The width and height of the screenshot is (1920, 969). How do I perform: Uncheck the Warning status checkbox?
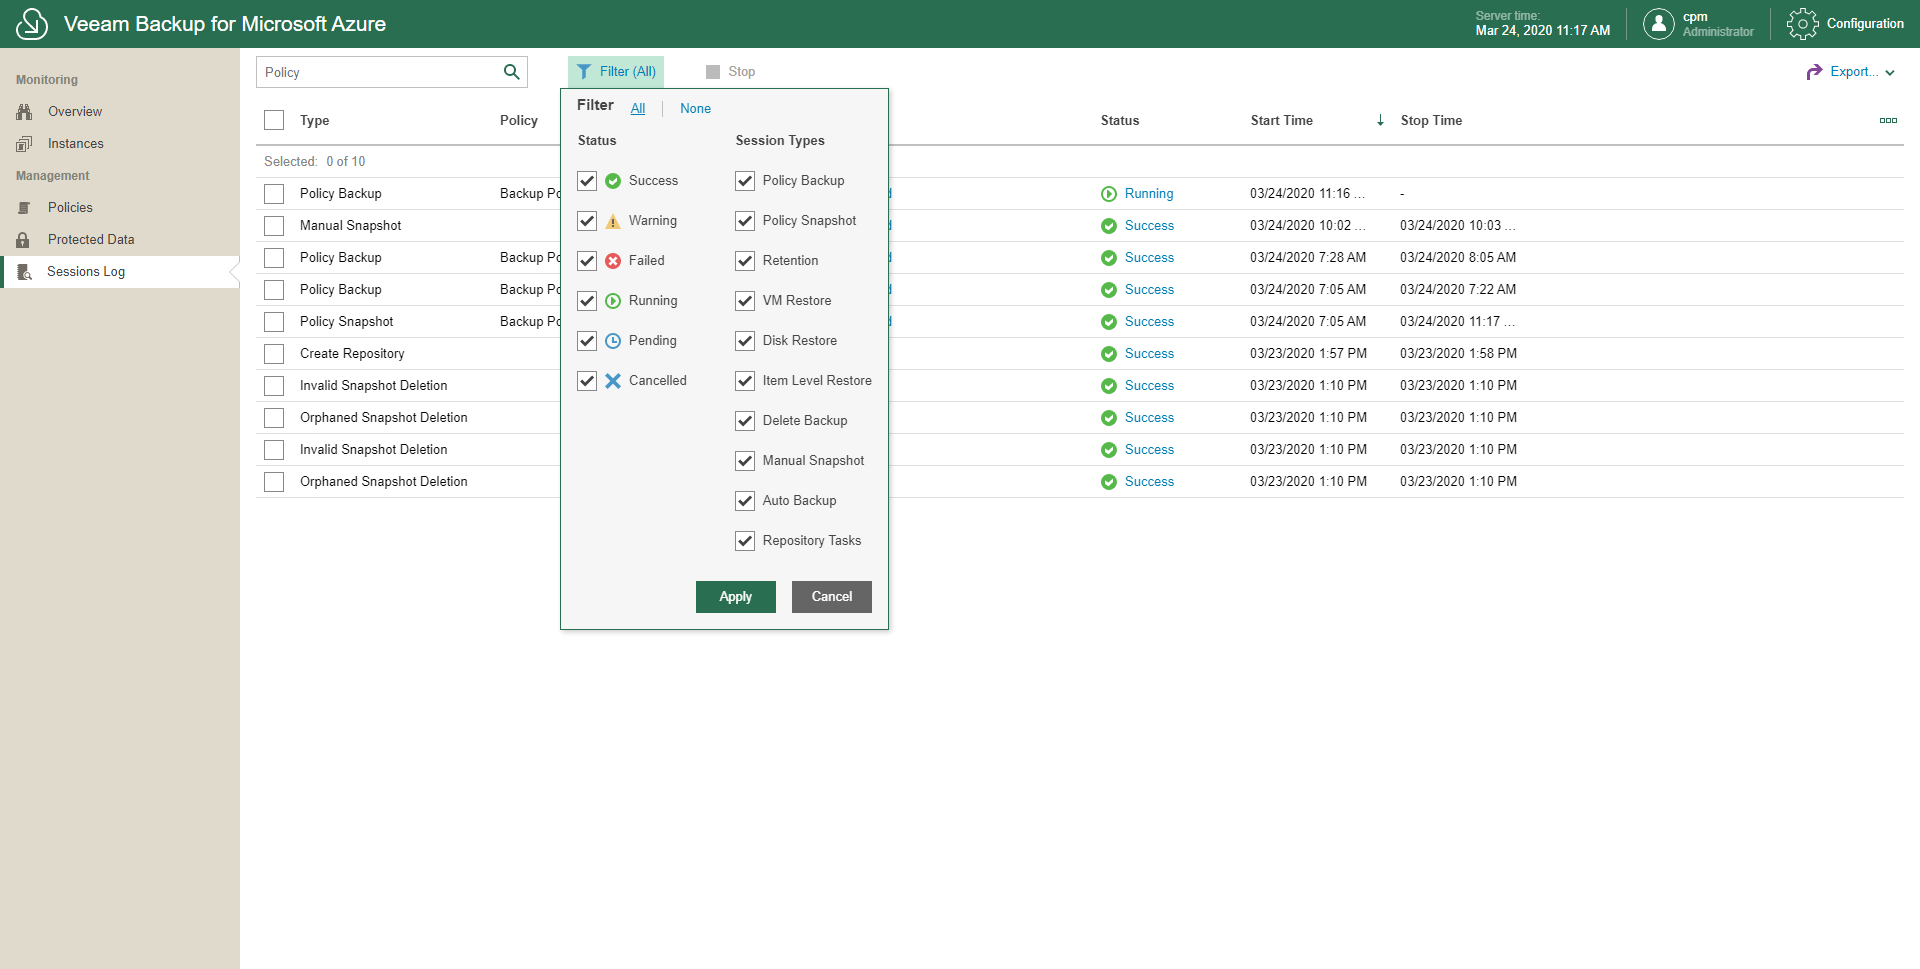pyautogui.click(x=587, y=221)
